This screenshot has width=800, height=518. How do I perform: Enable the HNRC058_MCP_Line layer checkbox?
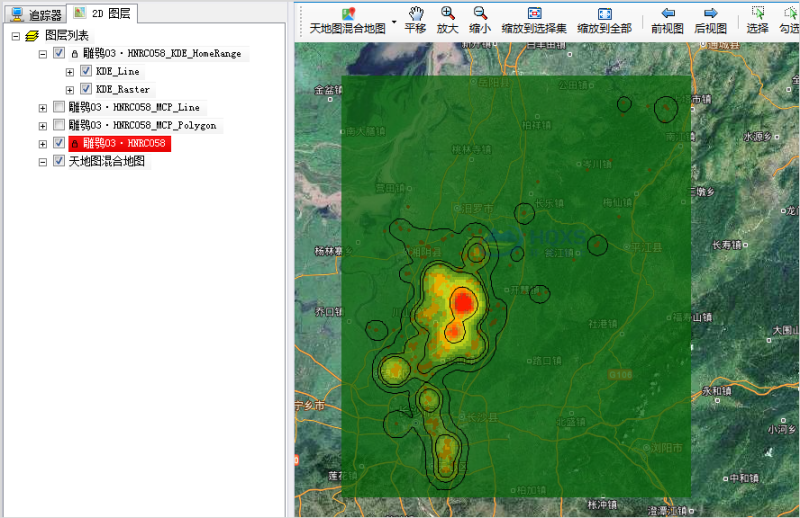(59, 107)
